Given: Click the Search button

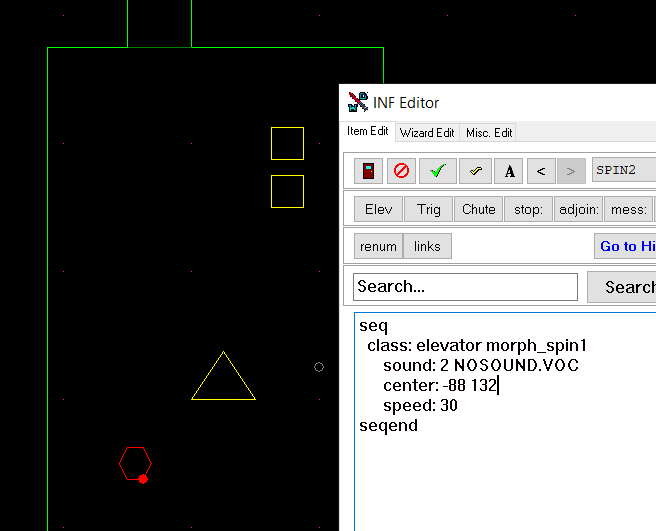Looking at the screenshot, I should point(622,287).
